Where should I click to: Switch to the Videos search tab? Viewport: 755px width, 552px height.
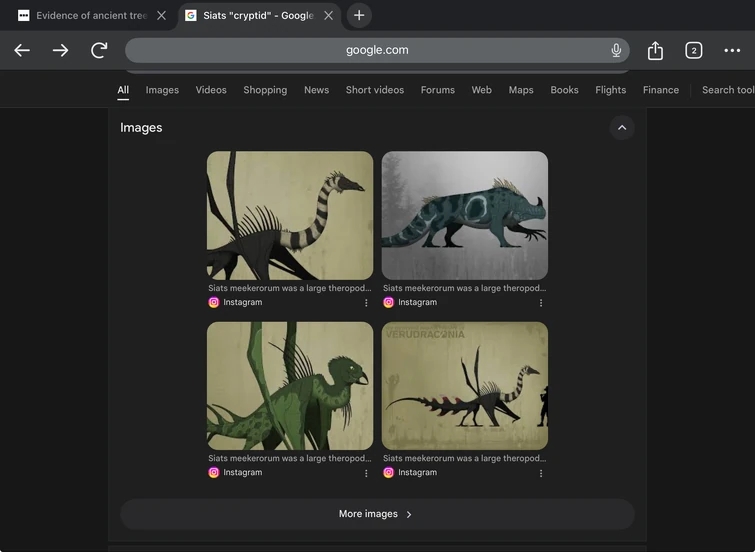point(211,90)
